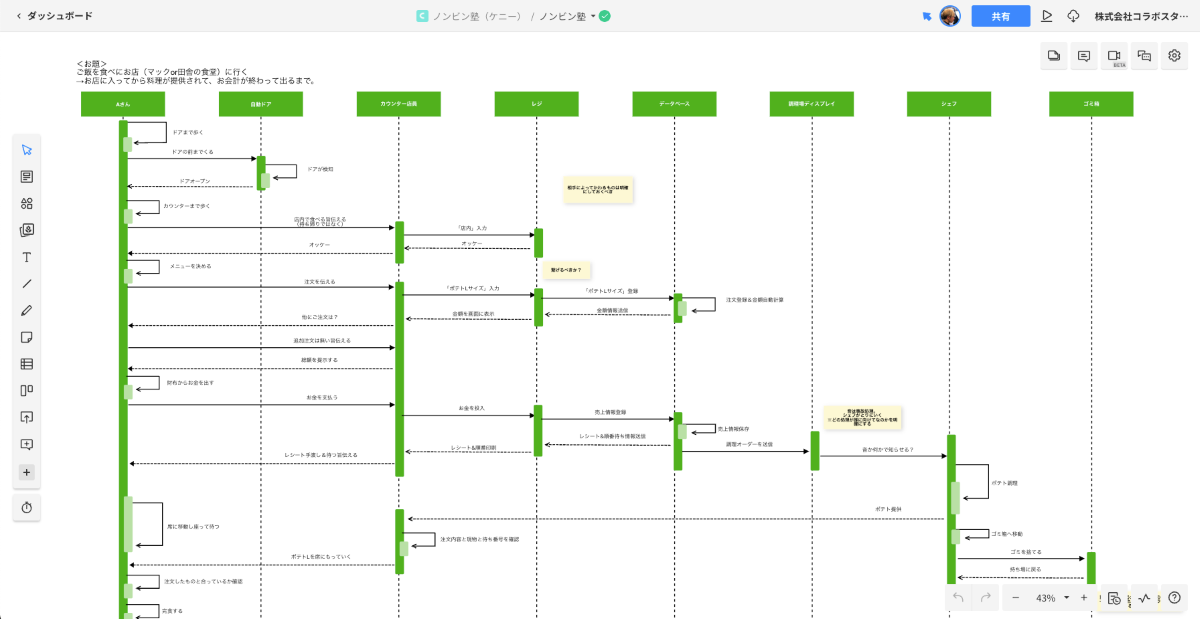Open the timer tool
The image size is (1200, 619).
[27, 508]
